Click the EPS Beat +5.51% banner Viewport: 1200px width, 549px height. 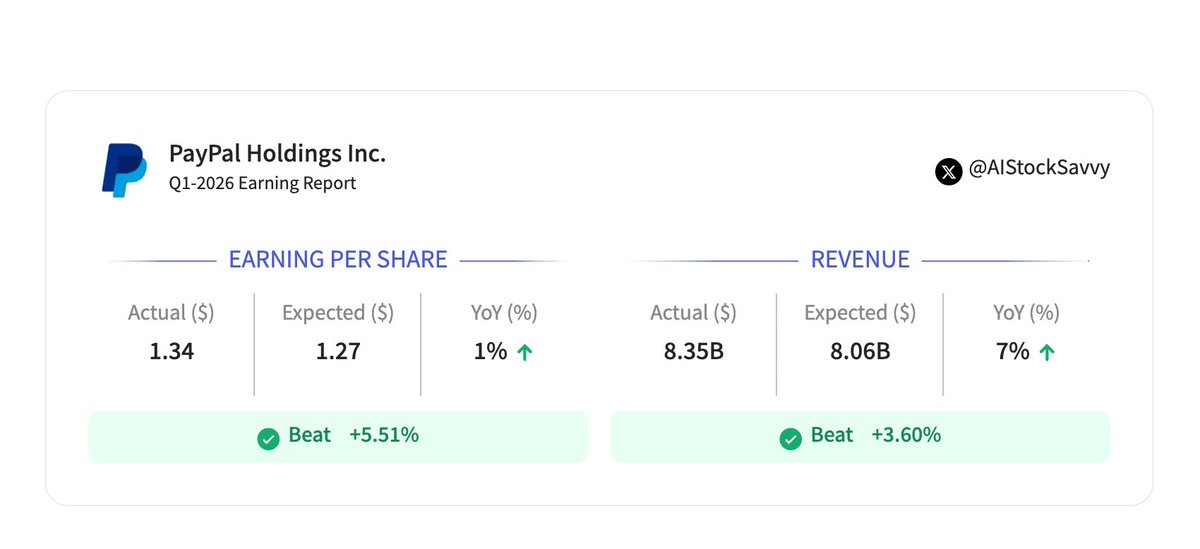pyautogui.click(x=338, y=436)
